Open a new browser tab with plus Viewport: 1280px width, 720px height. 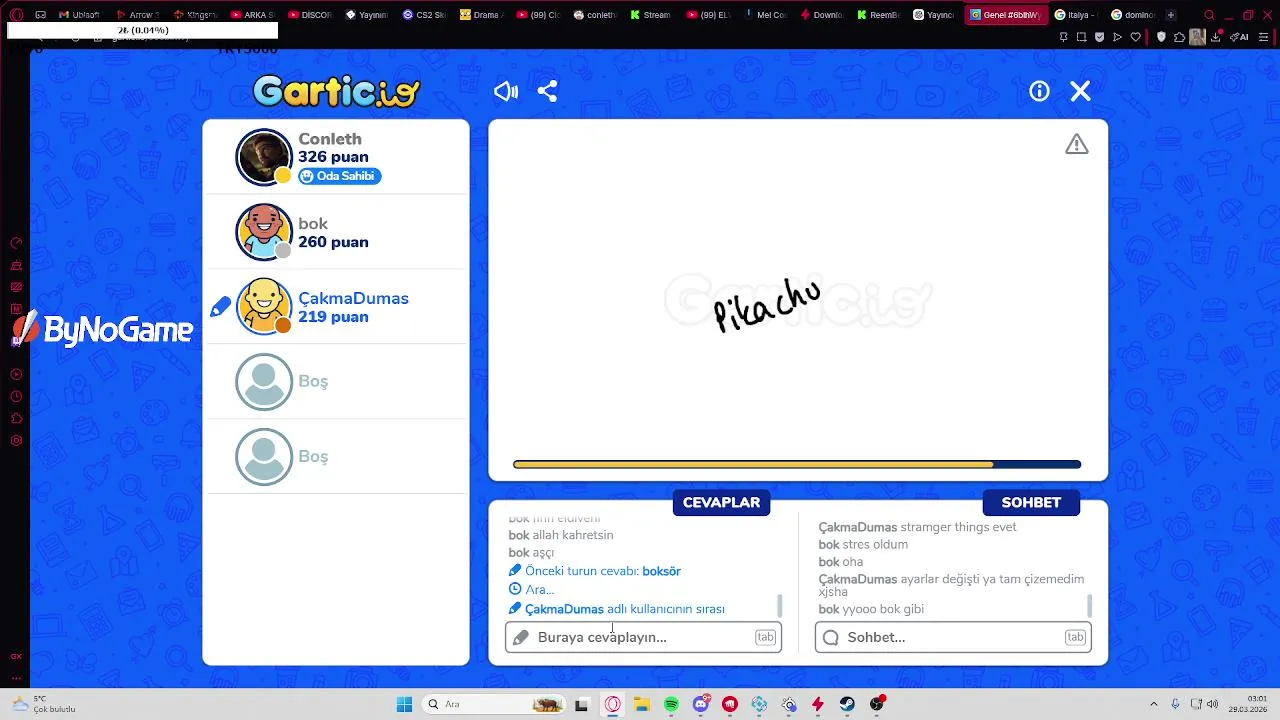click(1170, 15)
